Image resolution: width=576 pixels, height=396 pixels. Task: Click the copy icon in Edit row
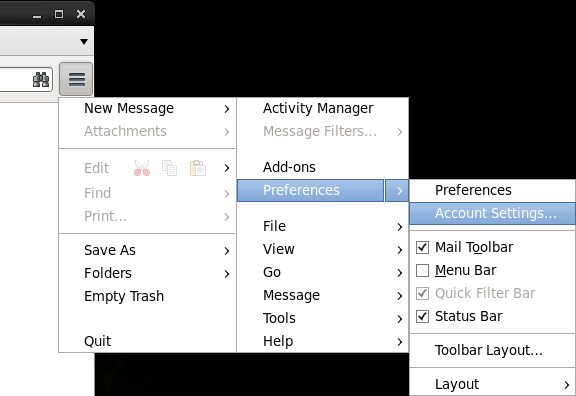169,168
